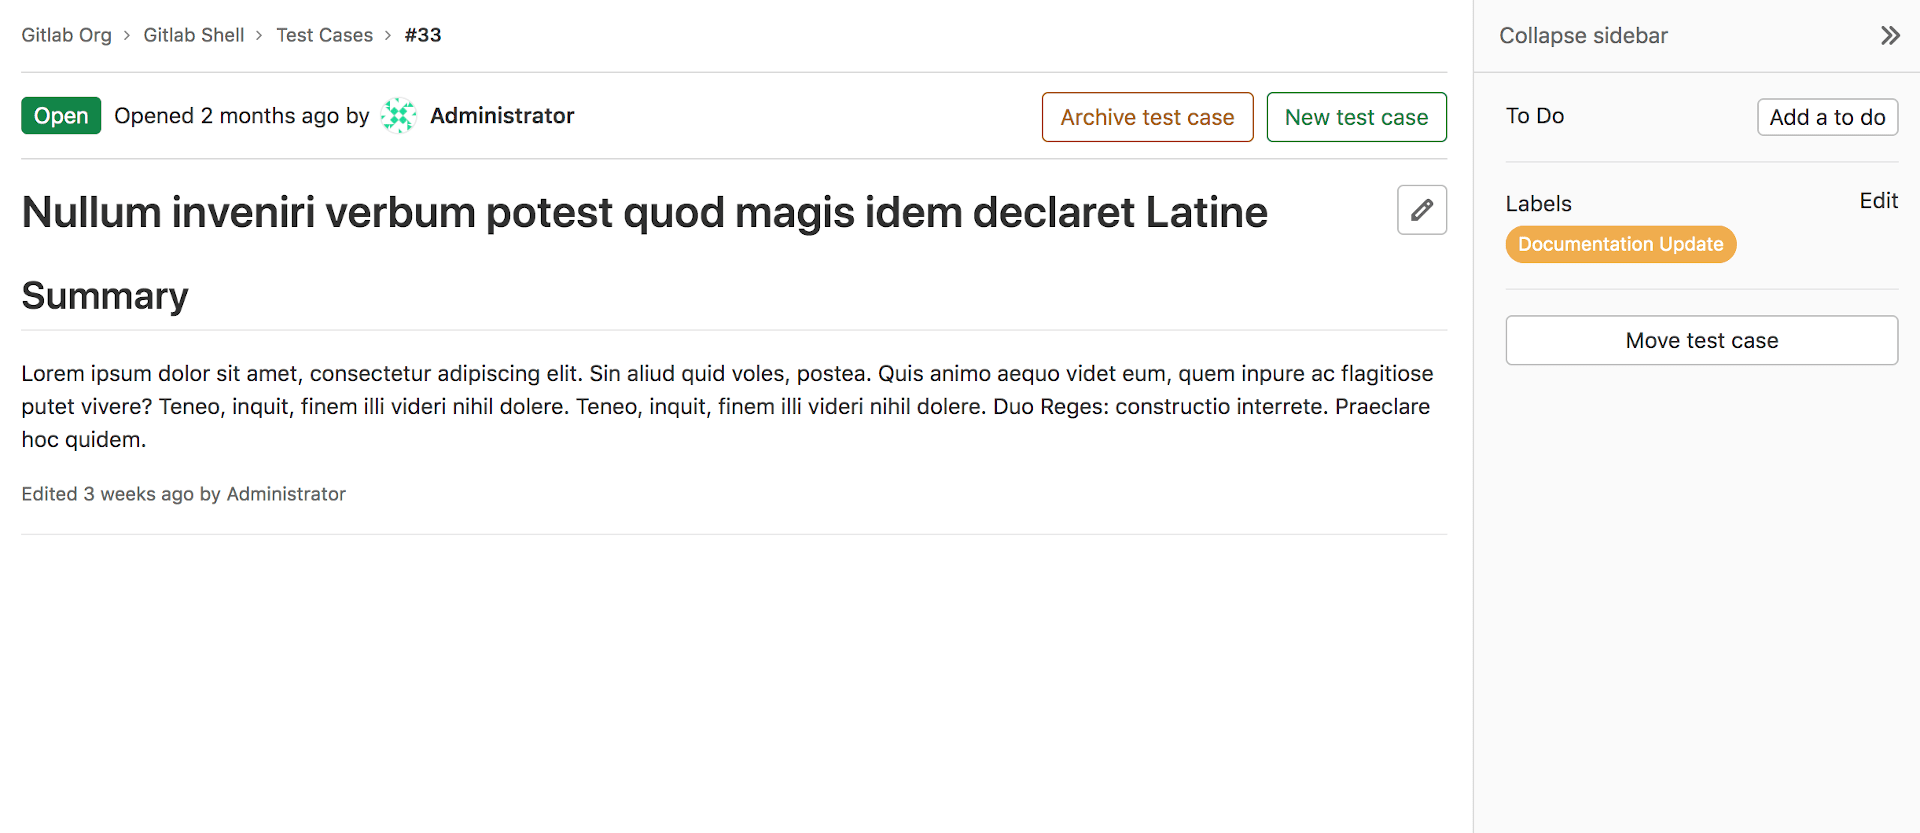This screenshot has width=1920, height=833.
Task: Click the Documentation Update label
Action: pos(1620,244)
